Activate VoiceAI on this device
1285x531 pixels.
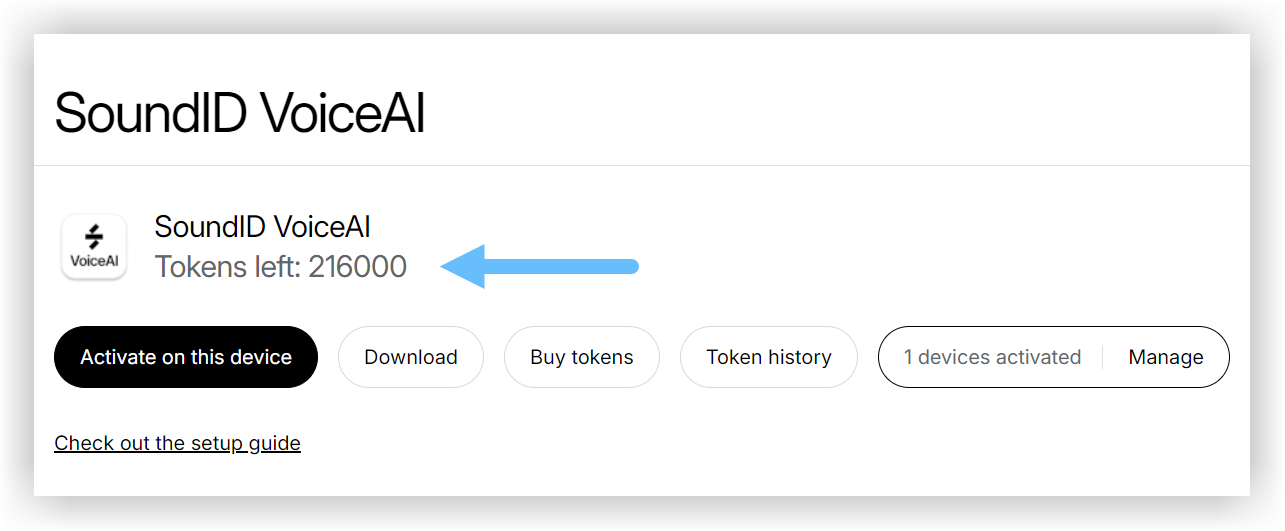tap(186, 357)
